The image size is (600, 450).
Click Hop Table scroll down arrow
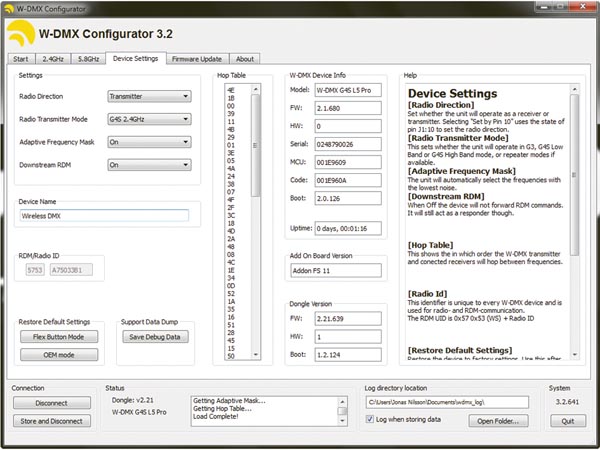pos(256,355)
